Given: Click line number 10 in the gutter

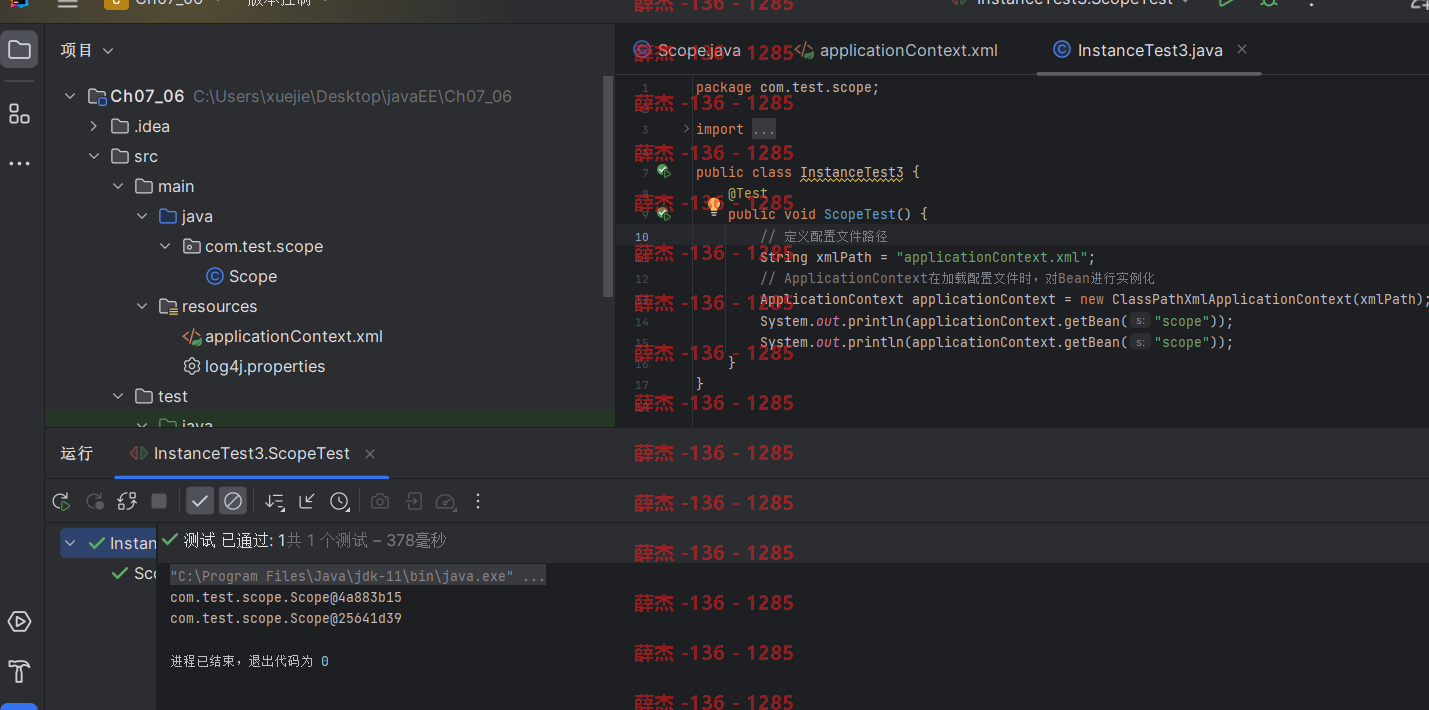Looking at the screenshot, I should (641, 237).
